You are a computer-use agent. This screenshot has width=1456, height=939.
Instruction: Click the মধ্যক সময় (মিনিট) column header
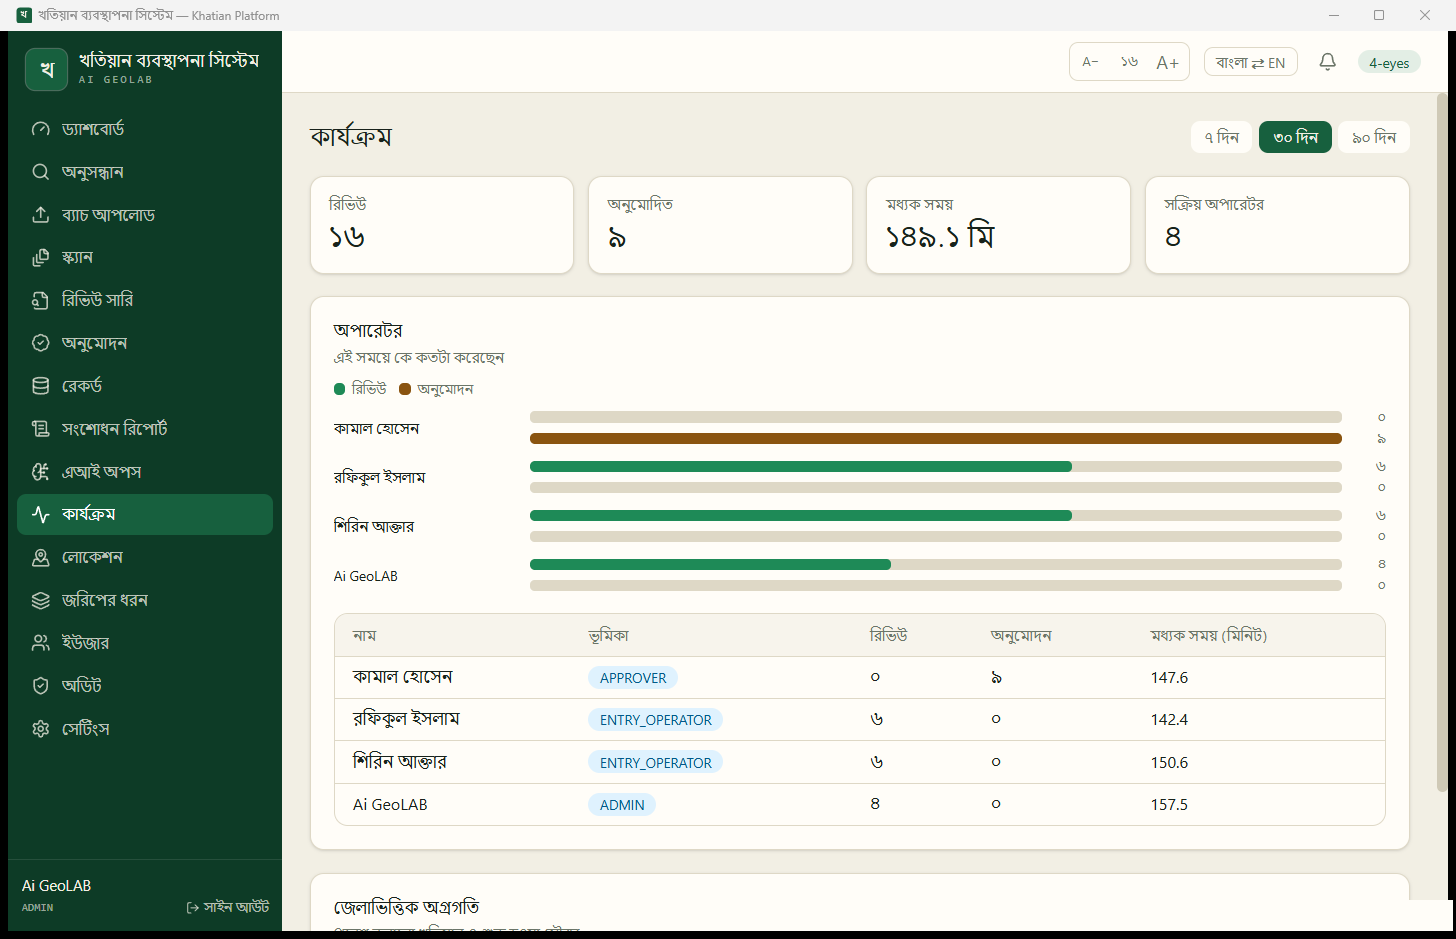tap(1209, 636)
